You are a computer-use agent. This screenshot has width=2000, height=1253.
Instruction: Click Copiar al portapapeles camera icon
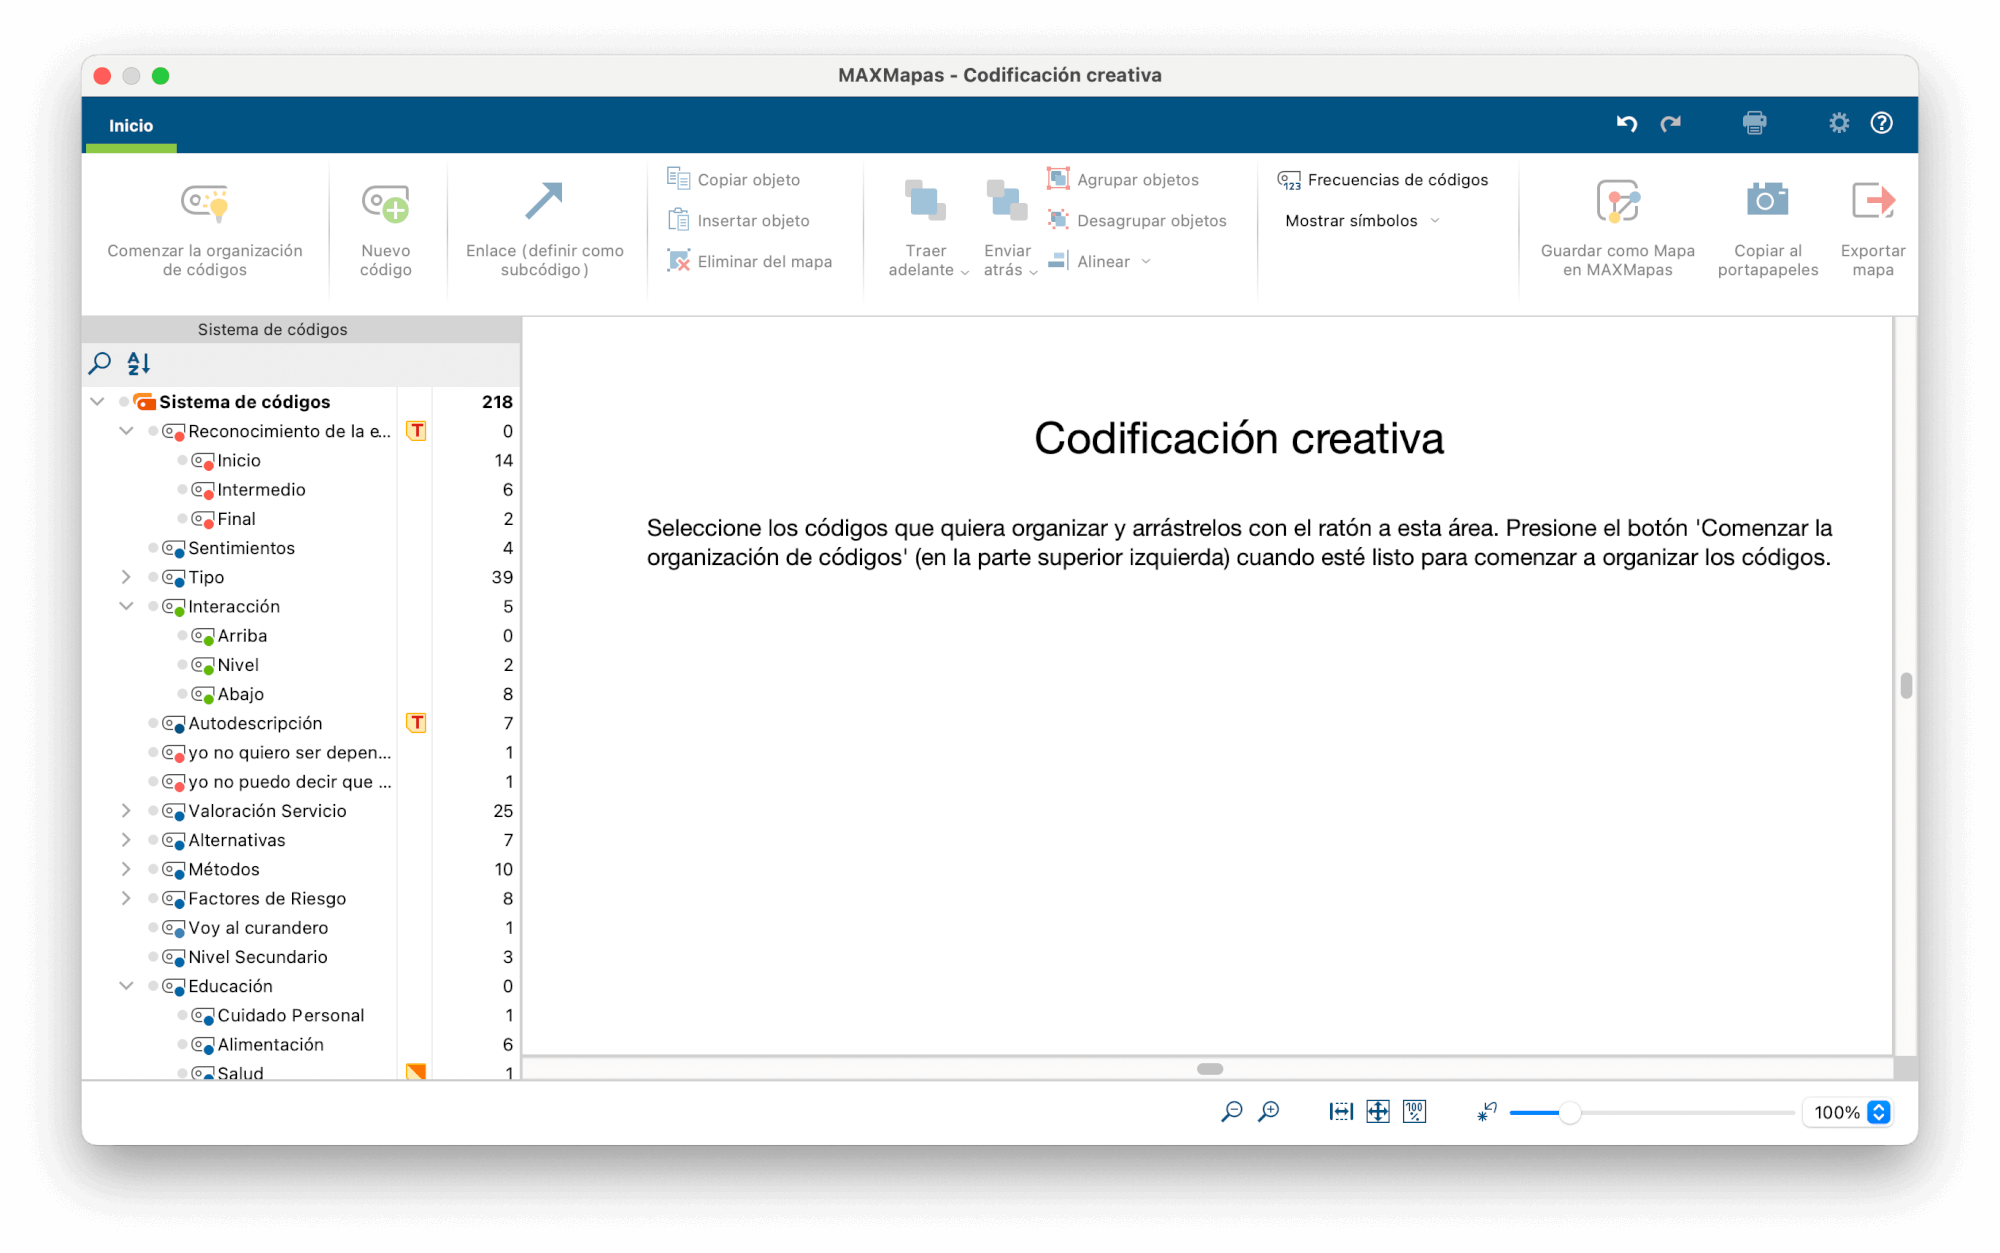(x=1767, y=200)
